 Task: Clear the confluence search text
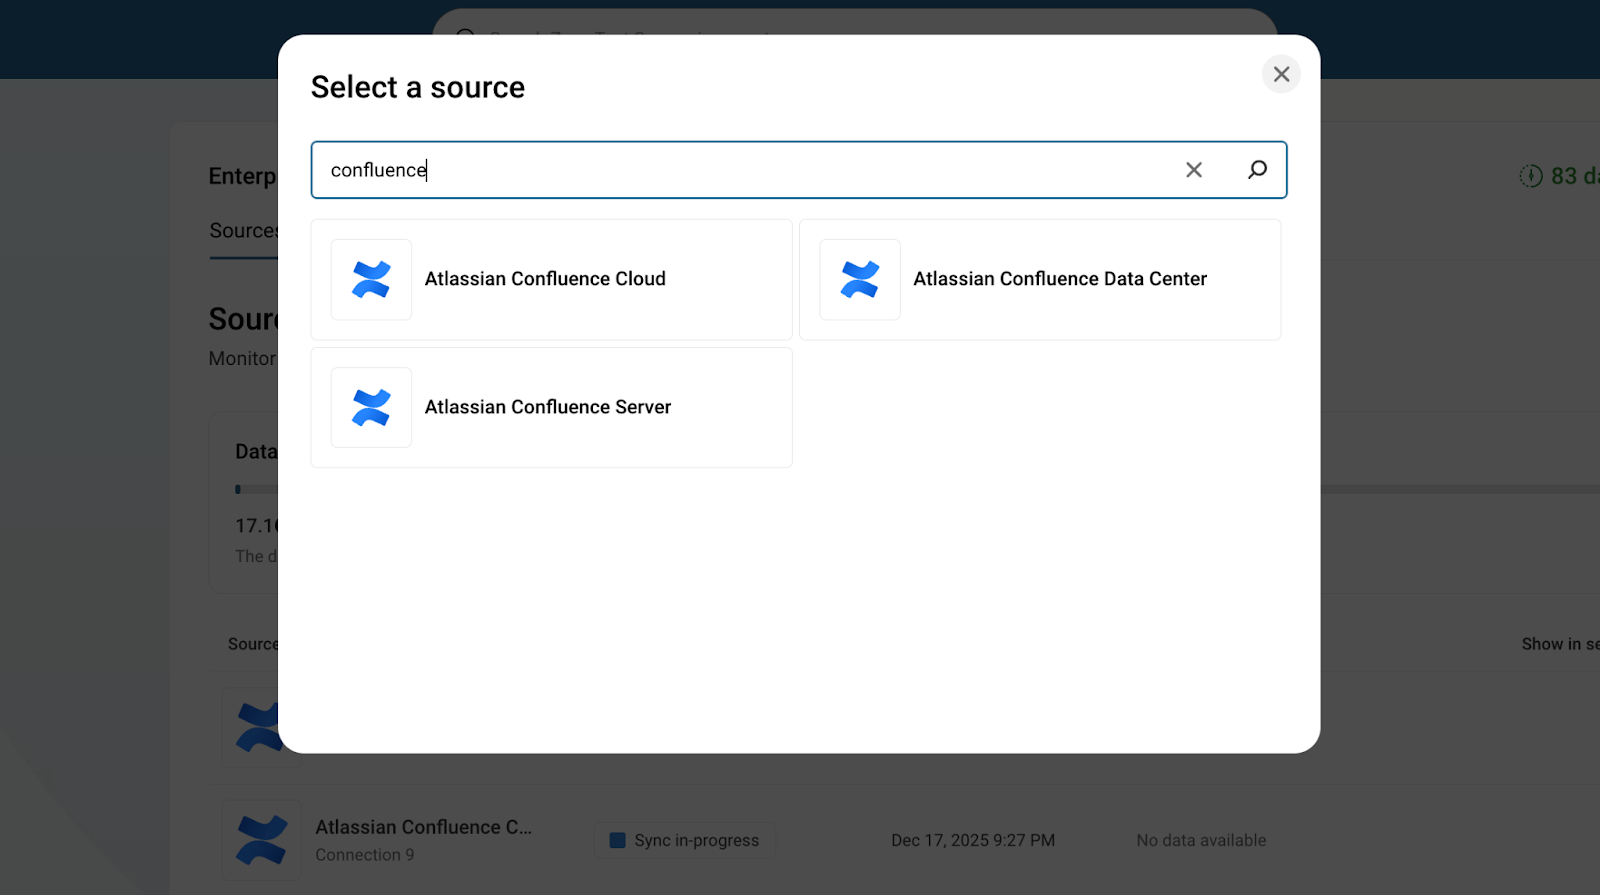(x=1193, y=170)
